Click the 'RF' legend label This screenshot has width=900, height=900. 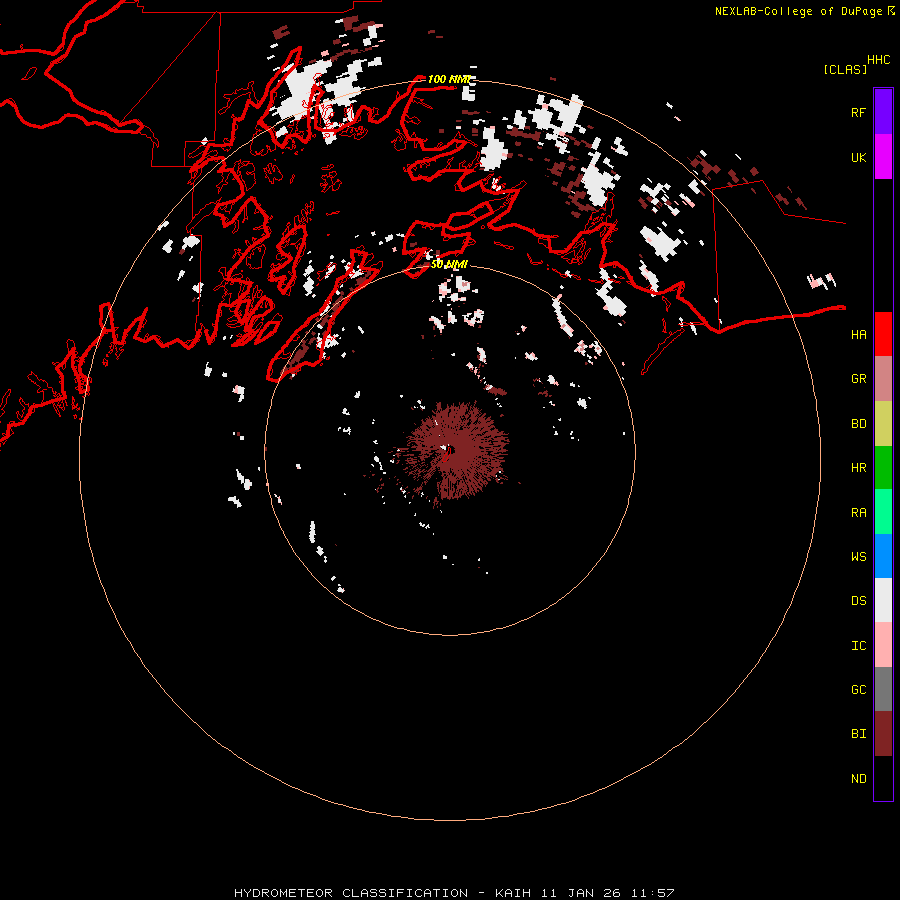click(x=858, y=112)
